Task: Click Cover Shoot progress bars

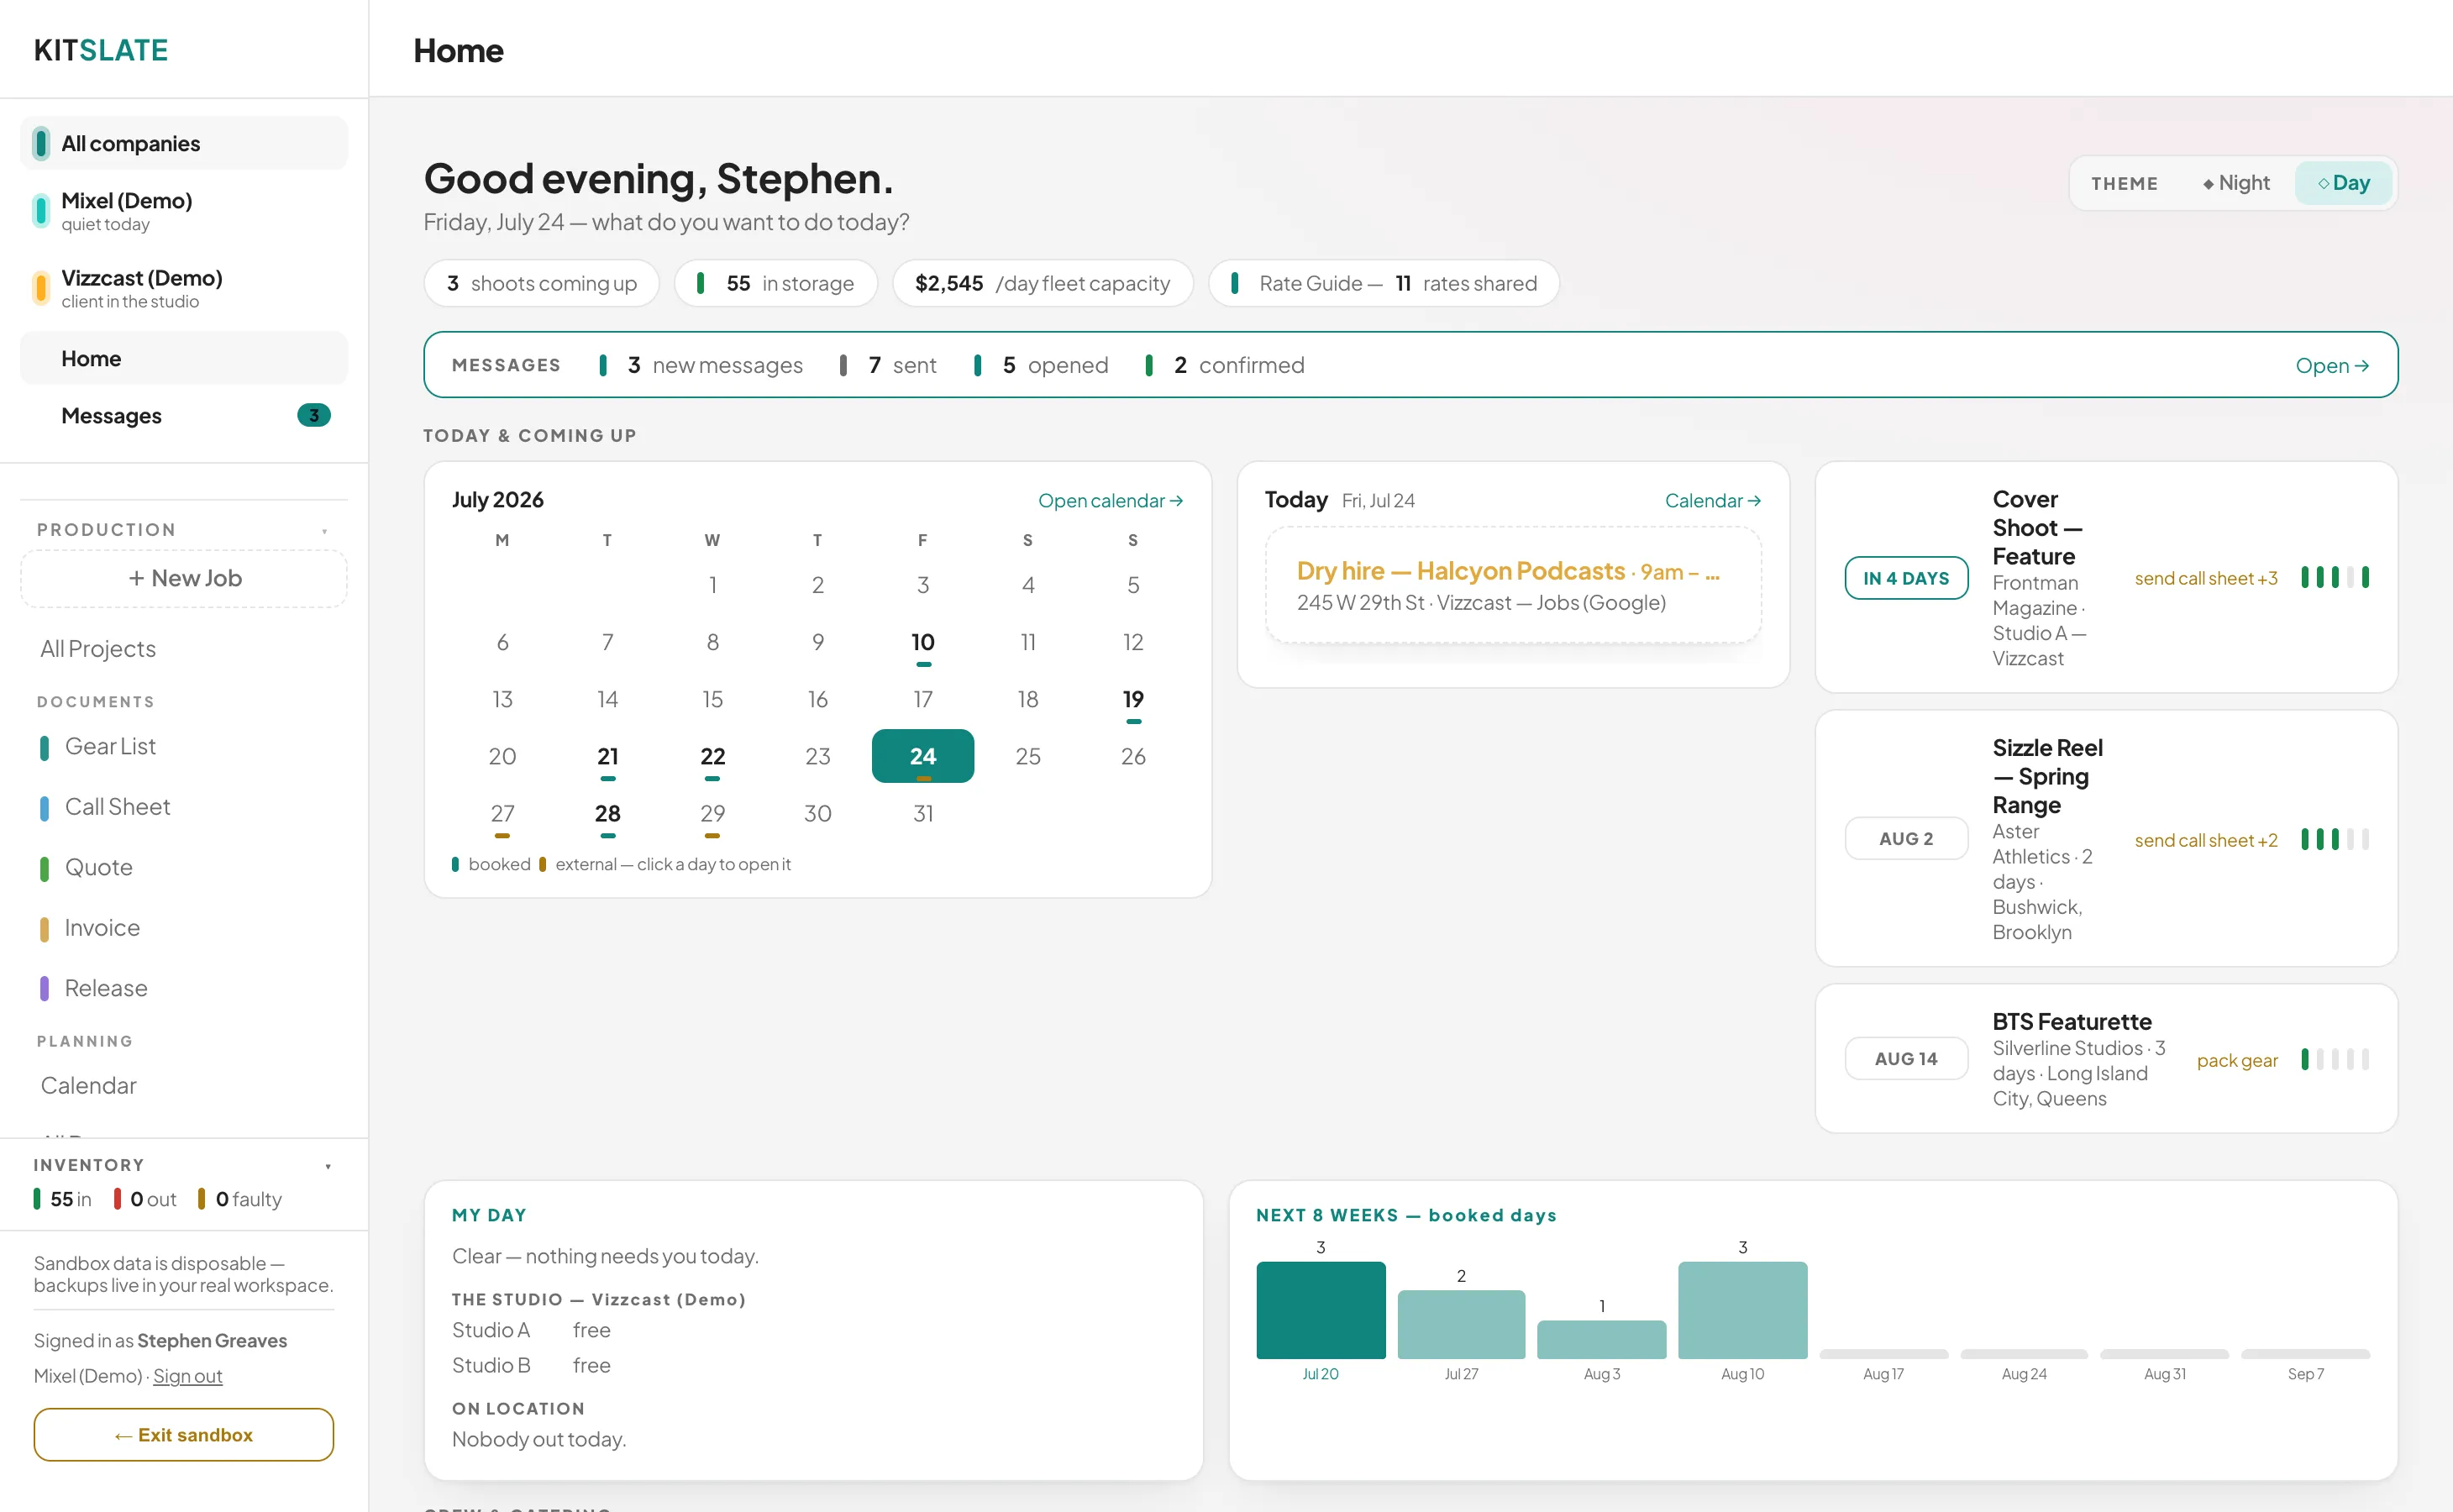Action: [x=2334, y=577]
